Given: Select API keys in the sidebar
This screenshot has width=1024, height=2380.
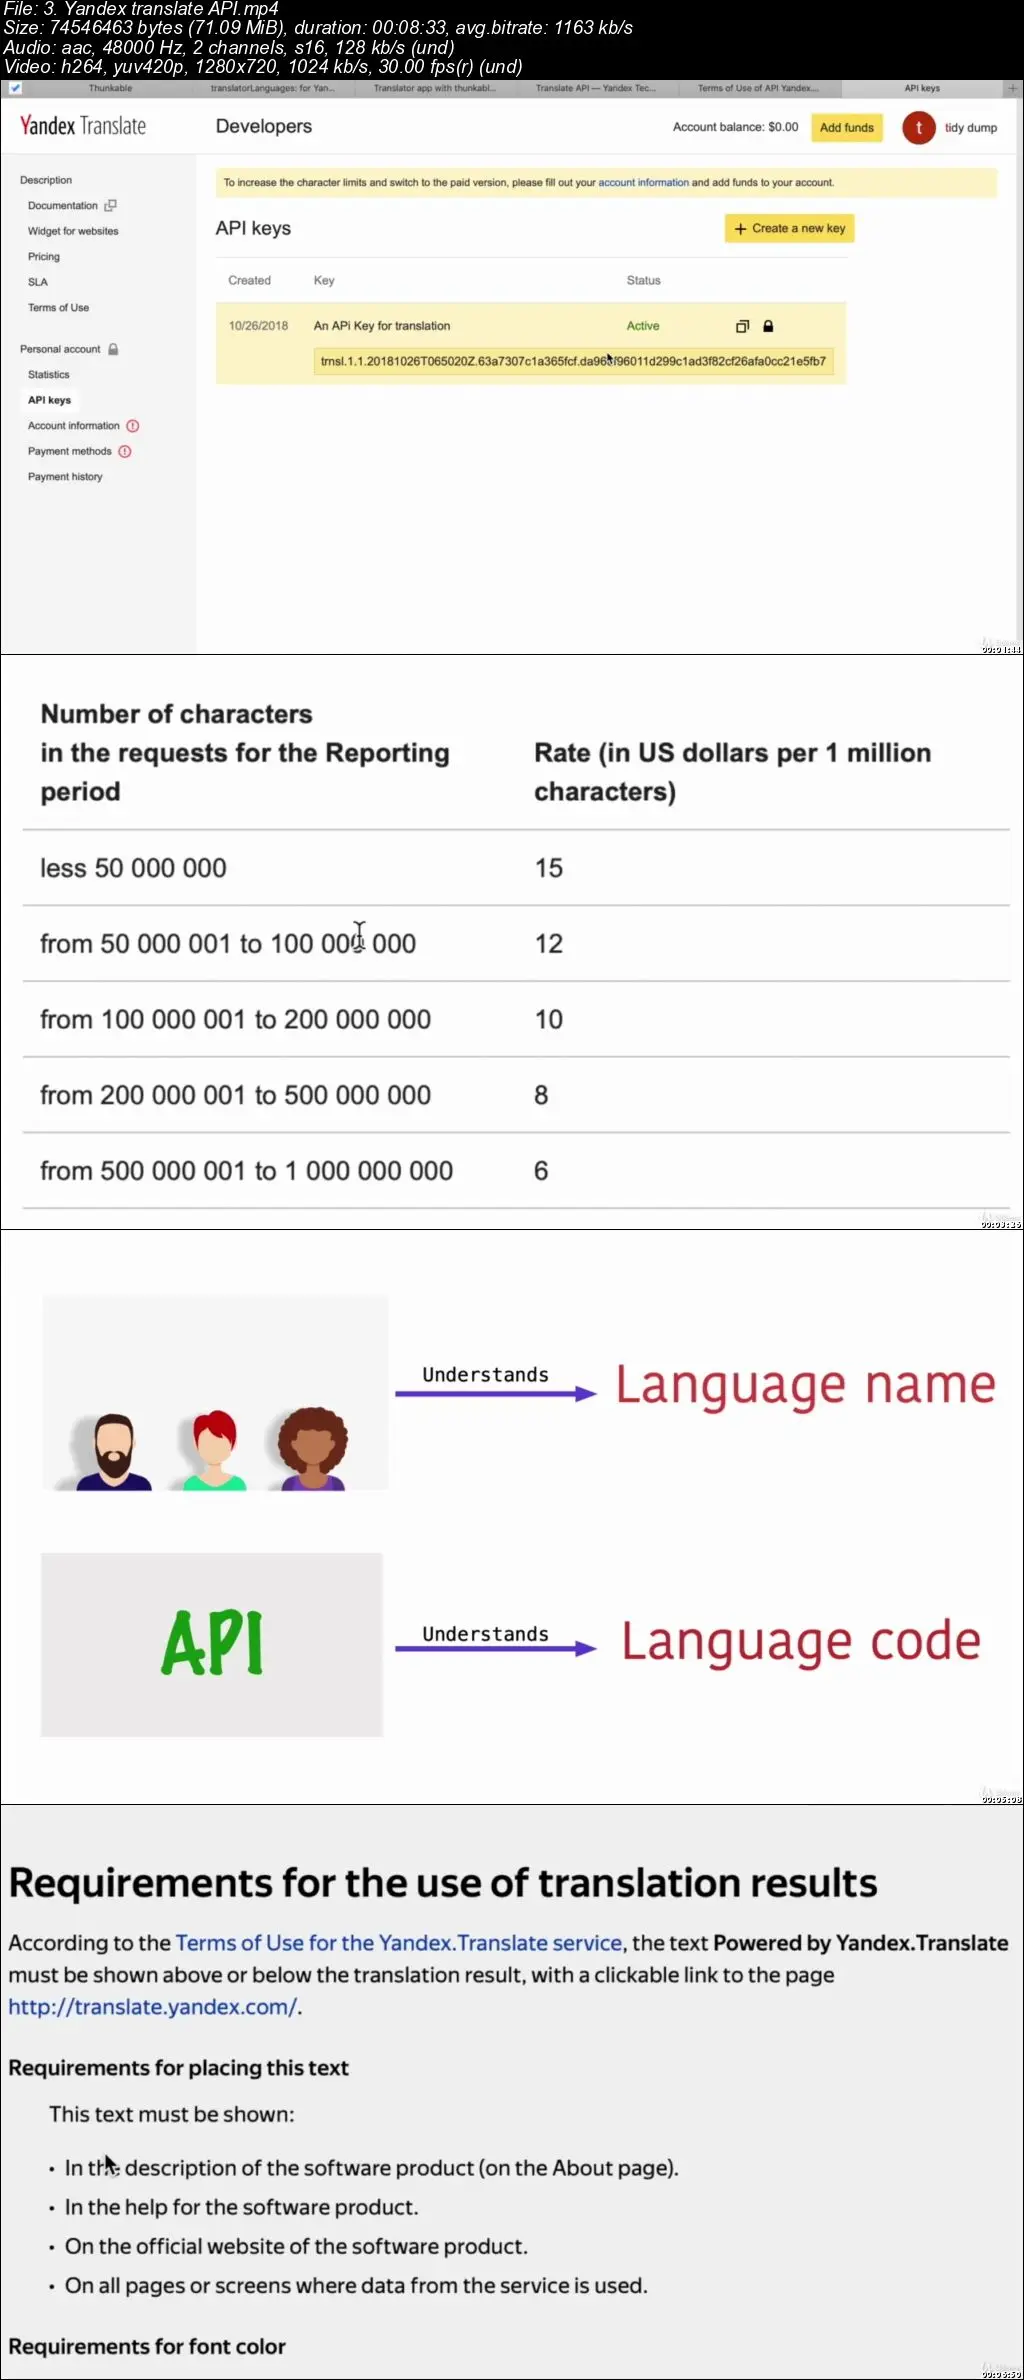Looking at the screenshot, I should coord(50,400).
